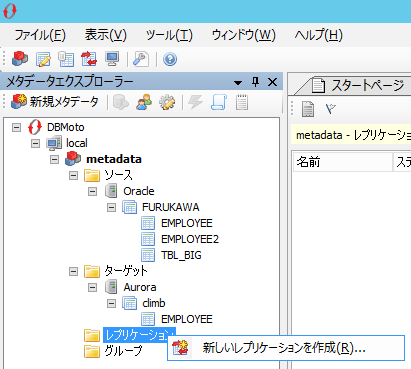Collapse the Oracle connection node
The width and height of the screenshot is (411, 369).
[x=92, y=191]
